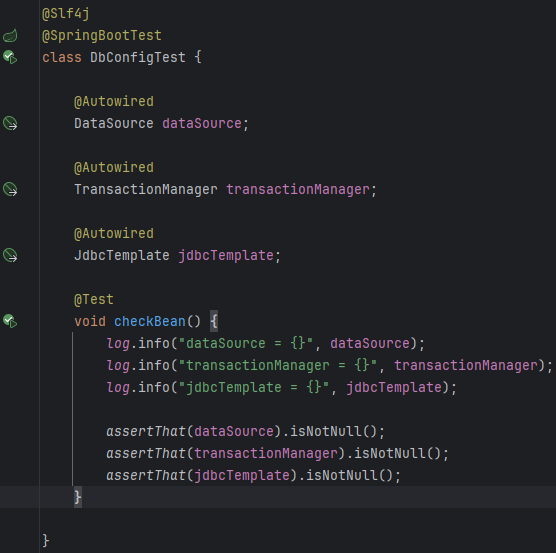Click the jdbcTemplate field declaration name
The width and height of the screenshot is (556, 553).
tap(226, 256)
